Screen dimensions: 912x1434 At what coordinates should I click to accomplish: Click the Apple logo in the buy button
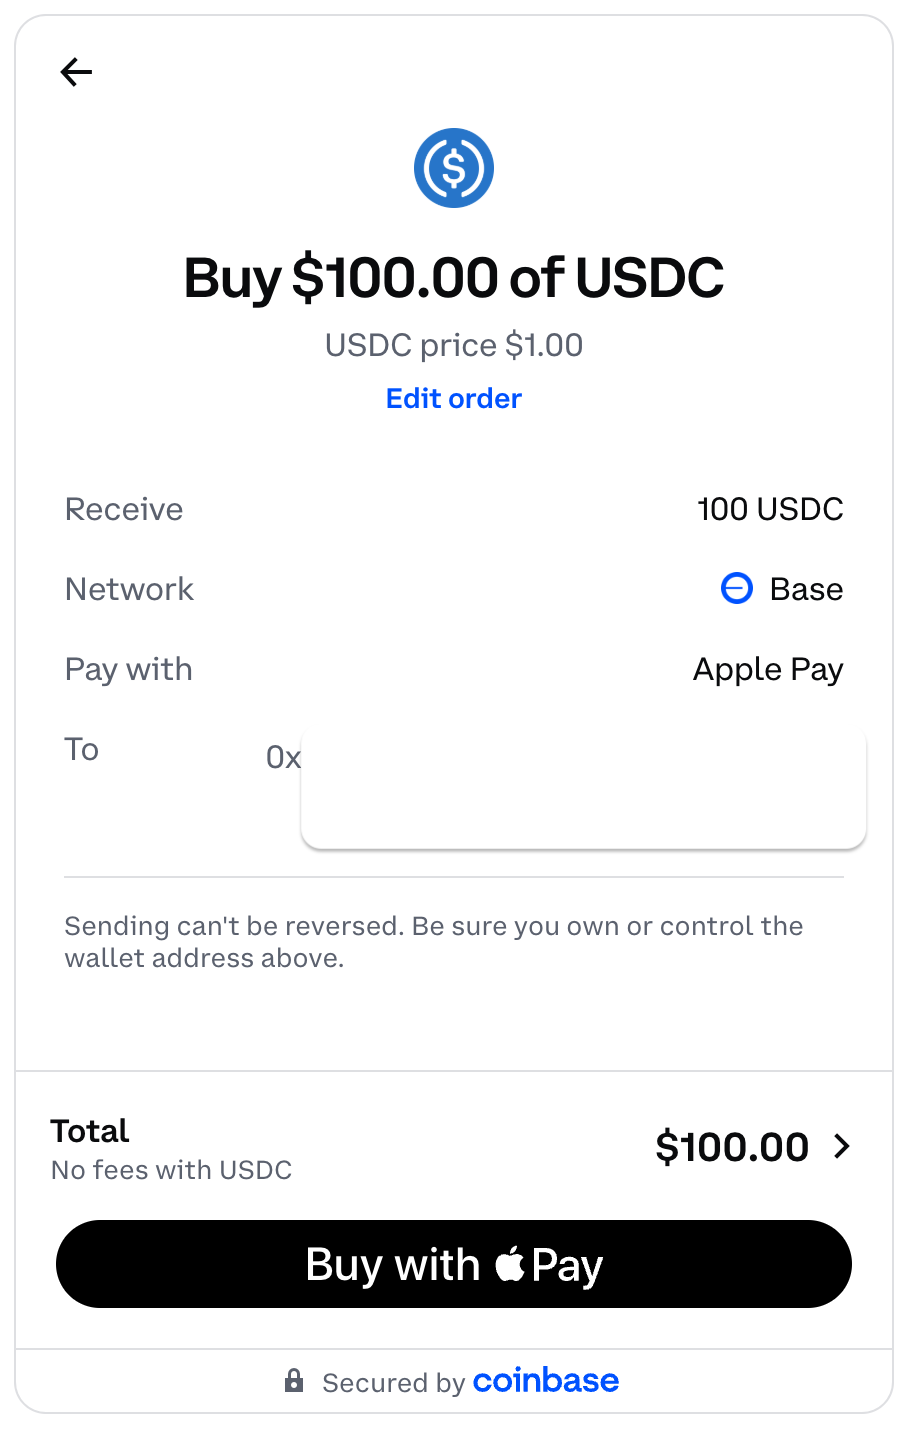point(510,1264)
